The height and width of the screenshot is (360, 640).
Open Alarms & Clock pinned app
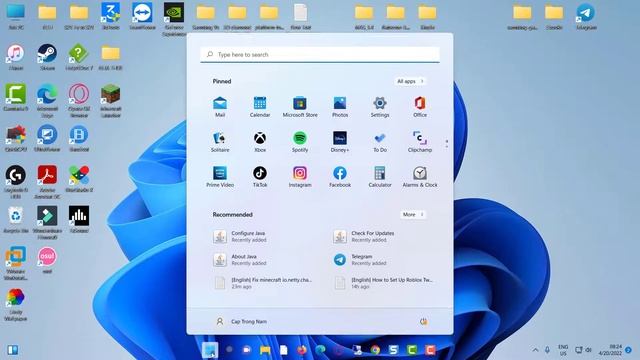pyautogui.click(x=420, y=177)
